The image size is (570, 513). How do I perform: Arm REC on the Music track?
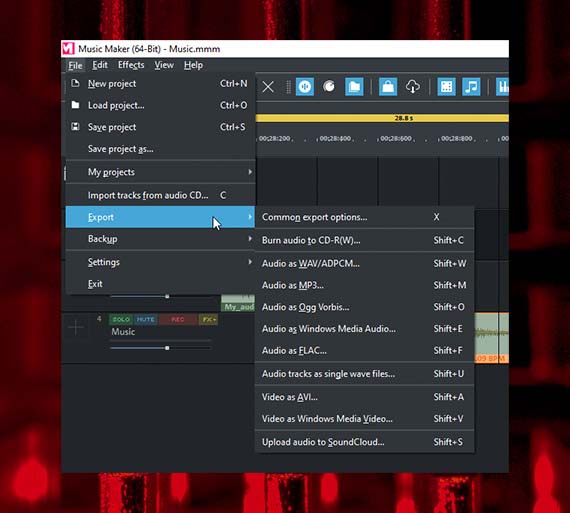pos(178,319)
